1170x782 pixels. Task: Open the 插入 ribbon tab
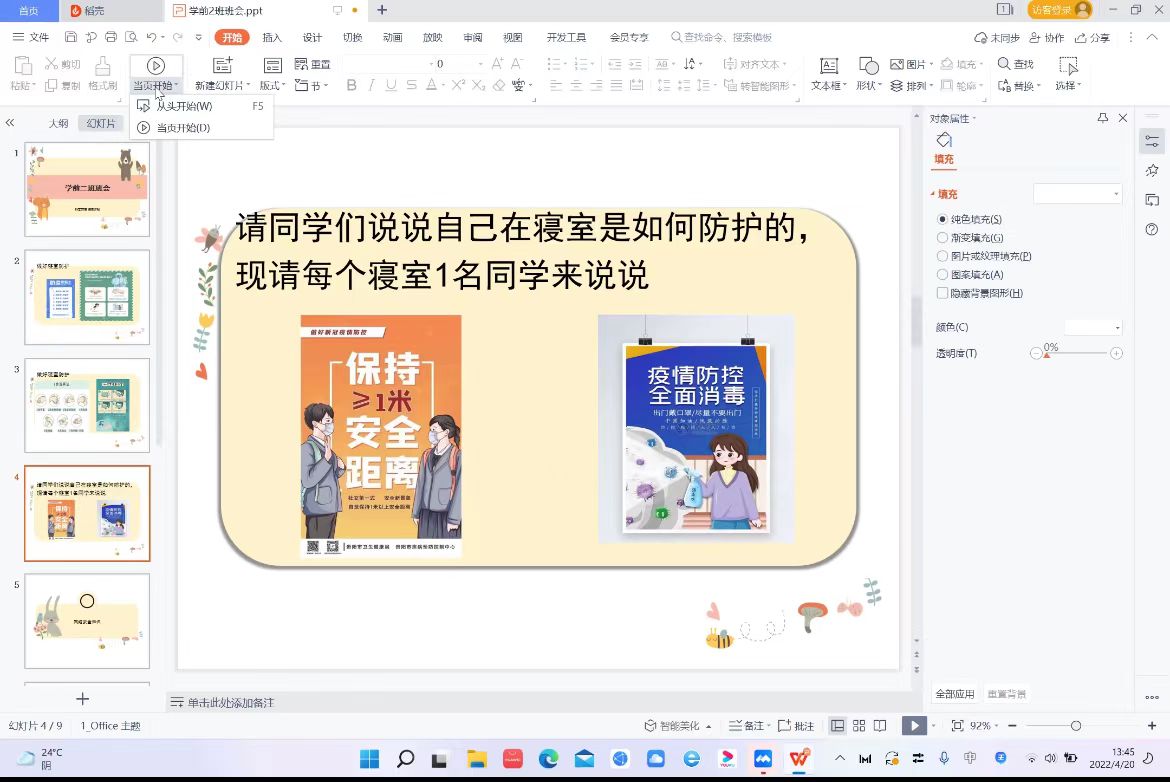[272, 38]
